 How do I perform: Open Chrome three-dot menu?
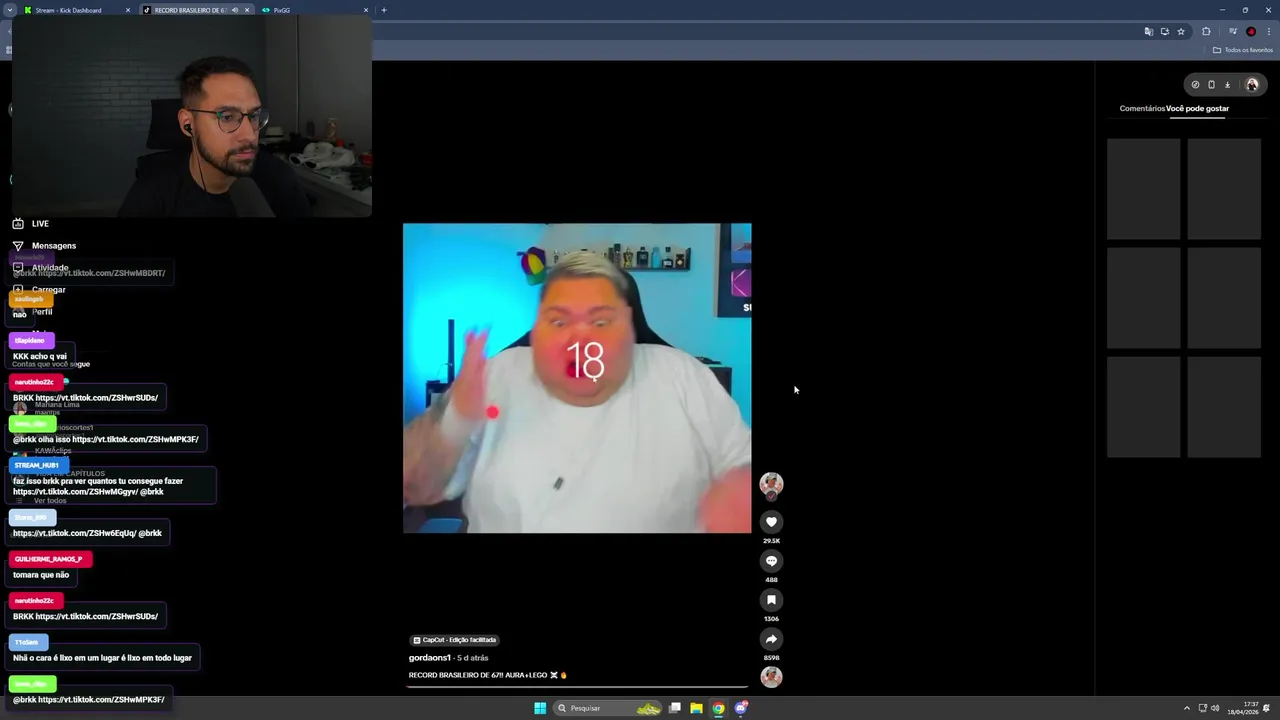[x=1269, y=32]
